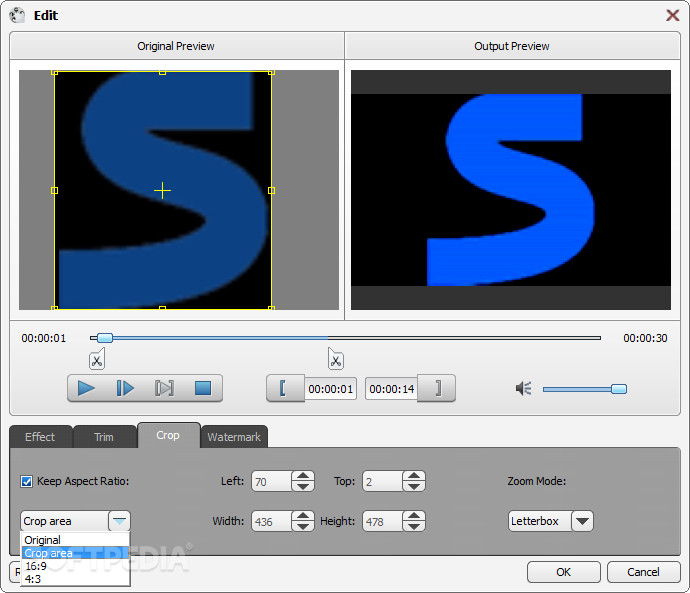Stop playback with the square Stop button
Image resolution: width=690 pixels, height=593 pixels.
click(203, 388)
